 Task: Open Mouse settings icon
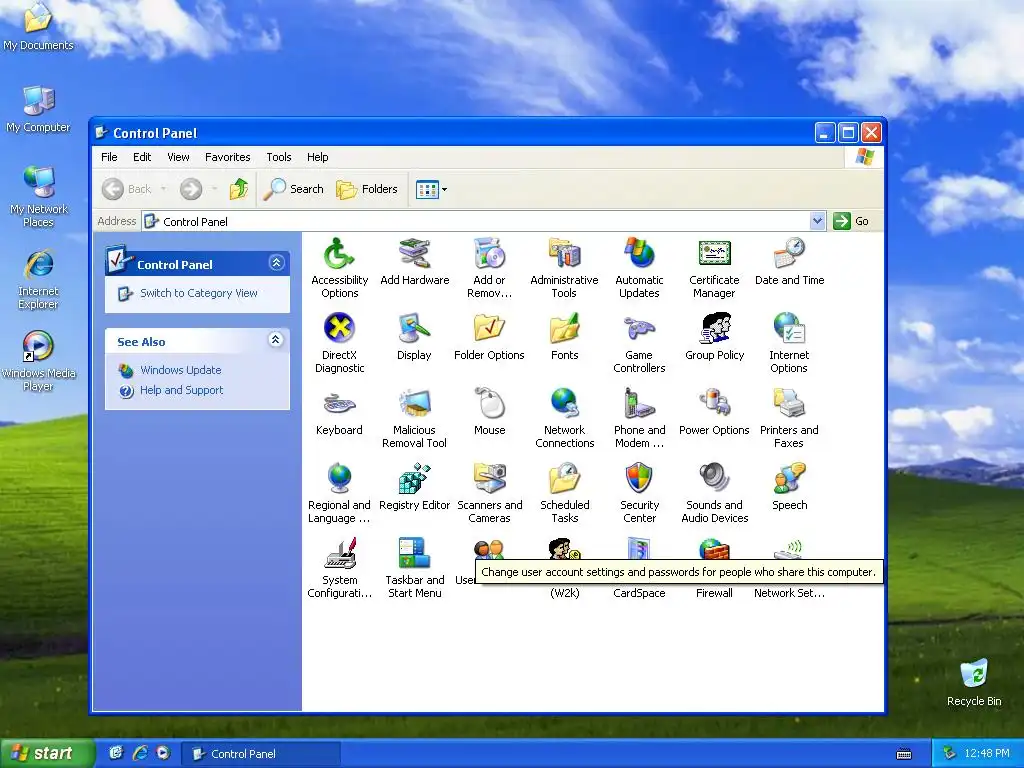point(489,404)
